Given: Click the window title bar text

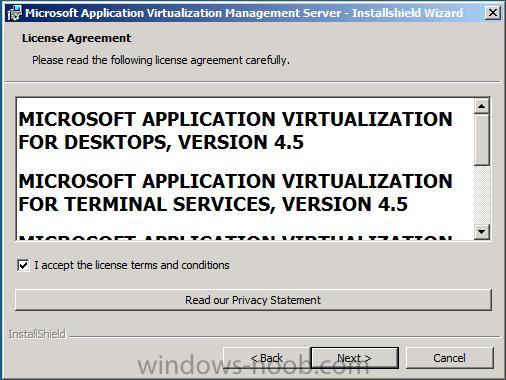Looking at the screenshot, I should 244,13.
